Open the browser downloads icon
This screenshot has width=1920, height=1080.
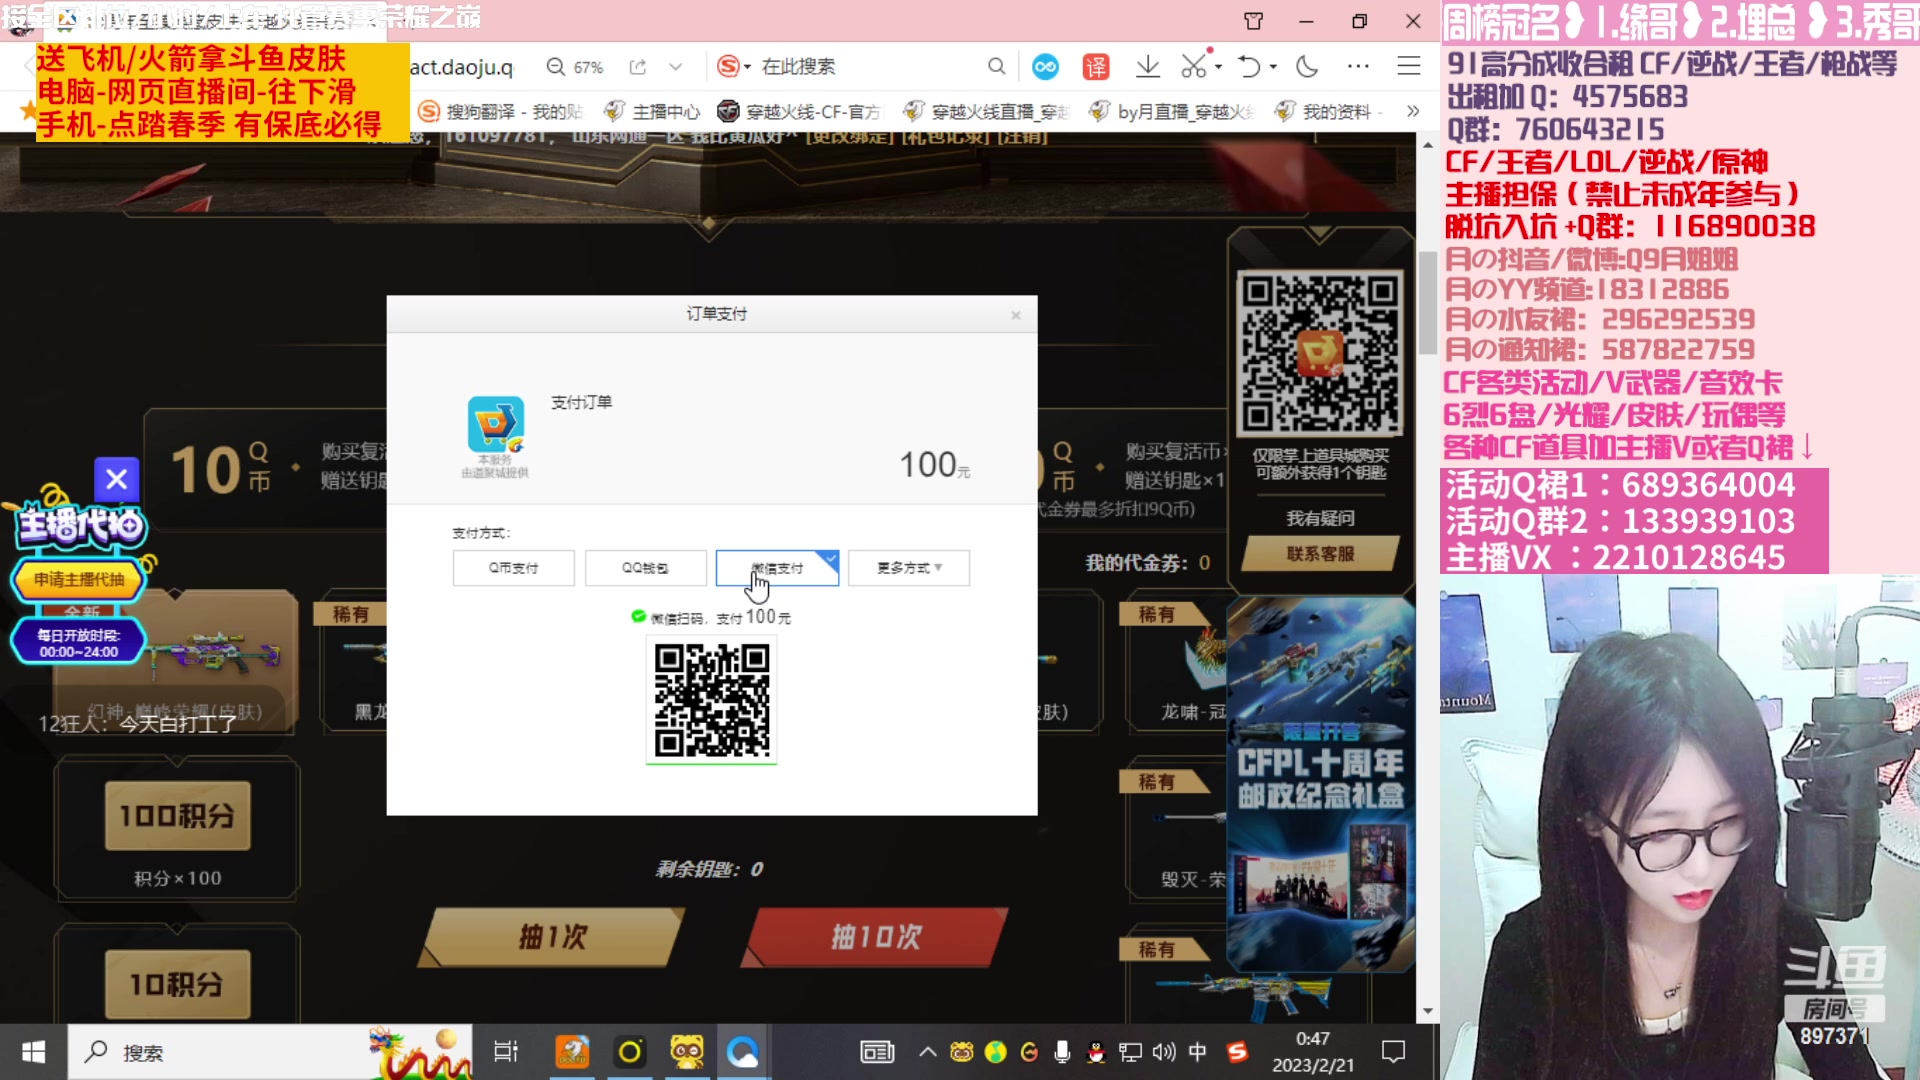pos(1148,67)
